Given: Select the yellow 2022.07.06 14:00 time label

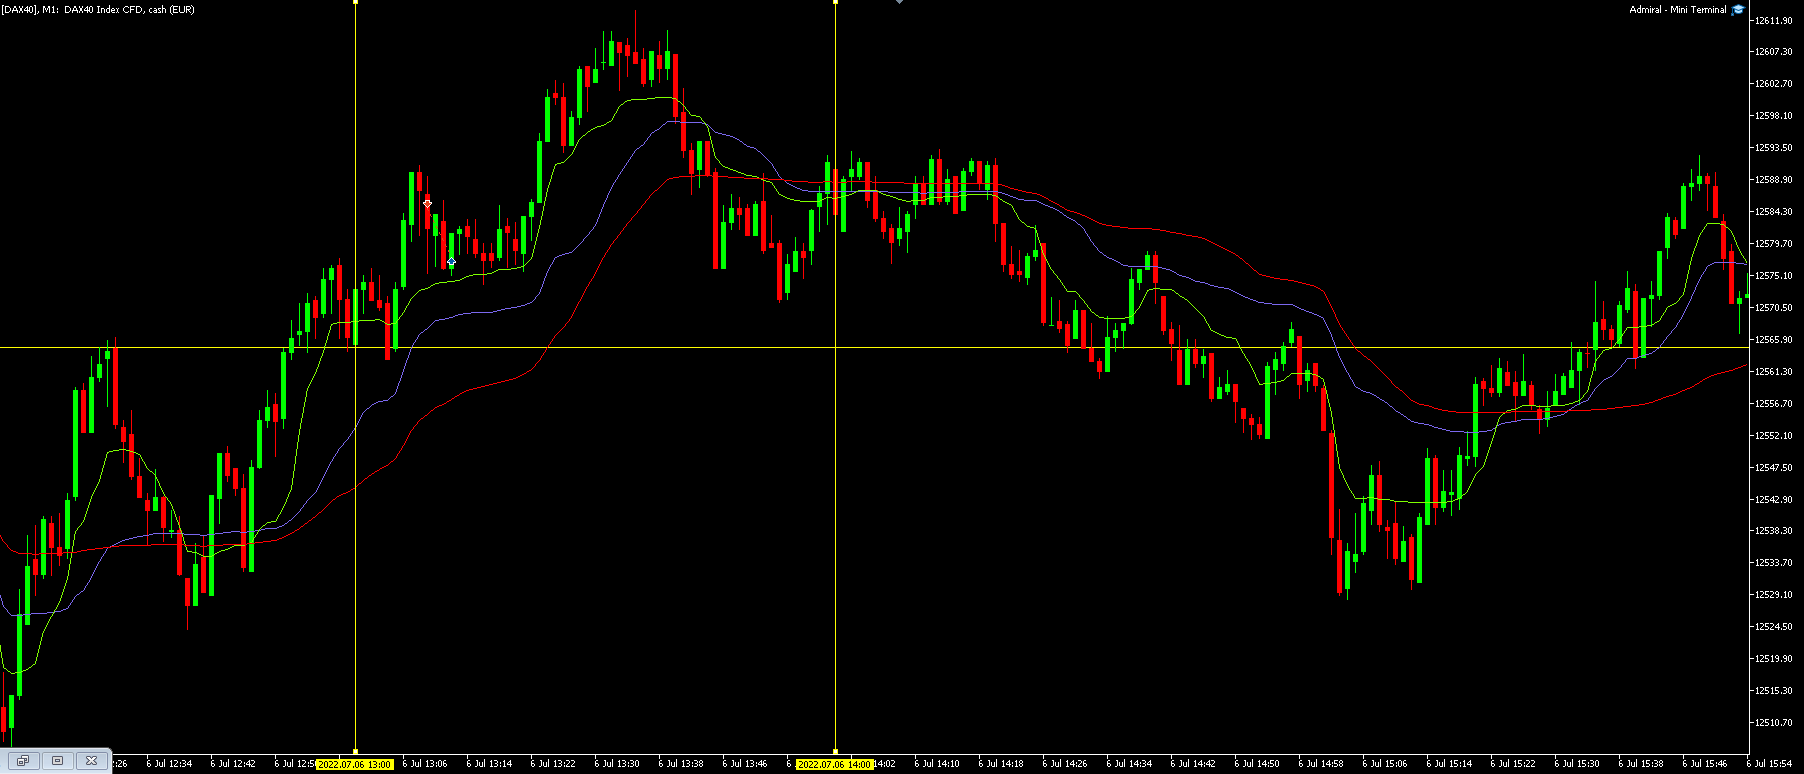Looking at the screenshot, I should (835, 764).
